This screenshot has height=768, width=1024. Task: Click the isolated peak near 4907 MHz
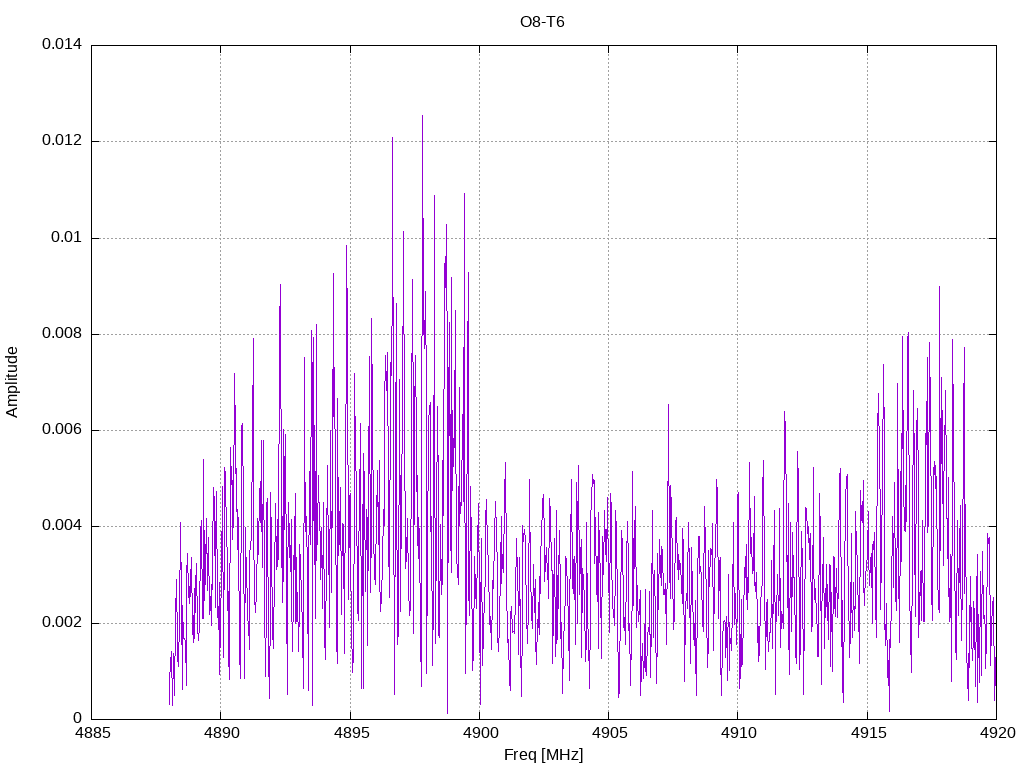[x=668, y=407]
